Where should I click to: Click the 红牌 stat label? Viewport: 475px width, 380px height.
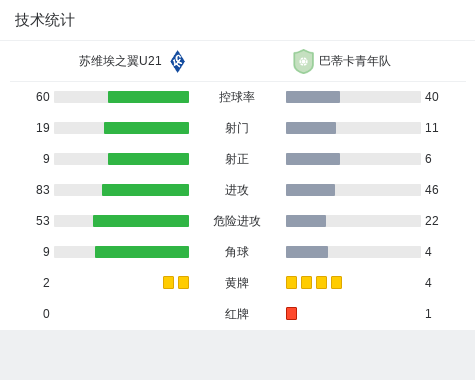click(237, 314)
